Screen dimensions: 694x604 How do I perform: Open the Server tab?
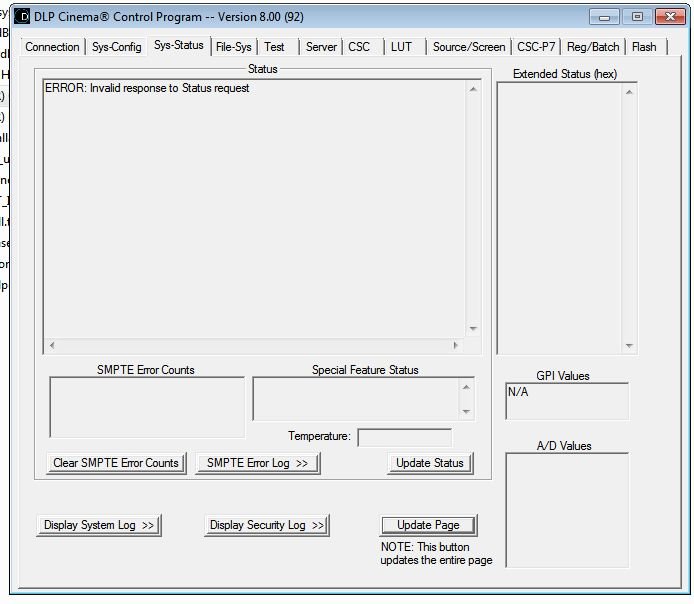pos(321,47)
